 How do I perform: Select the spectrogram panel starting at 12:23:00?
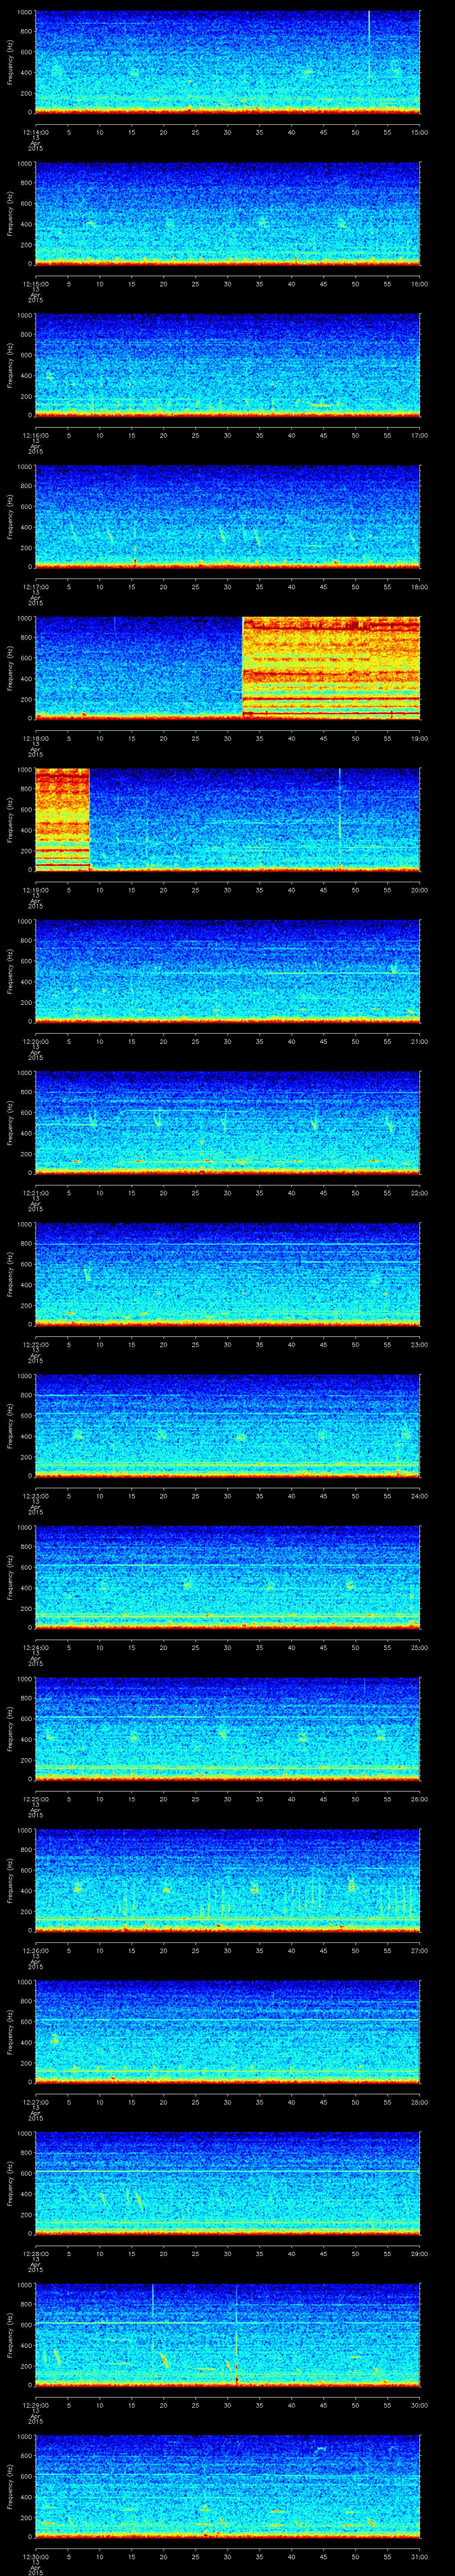point(228,1425)
